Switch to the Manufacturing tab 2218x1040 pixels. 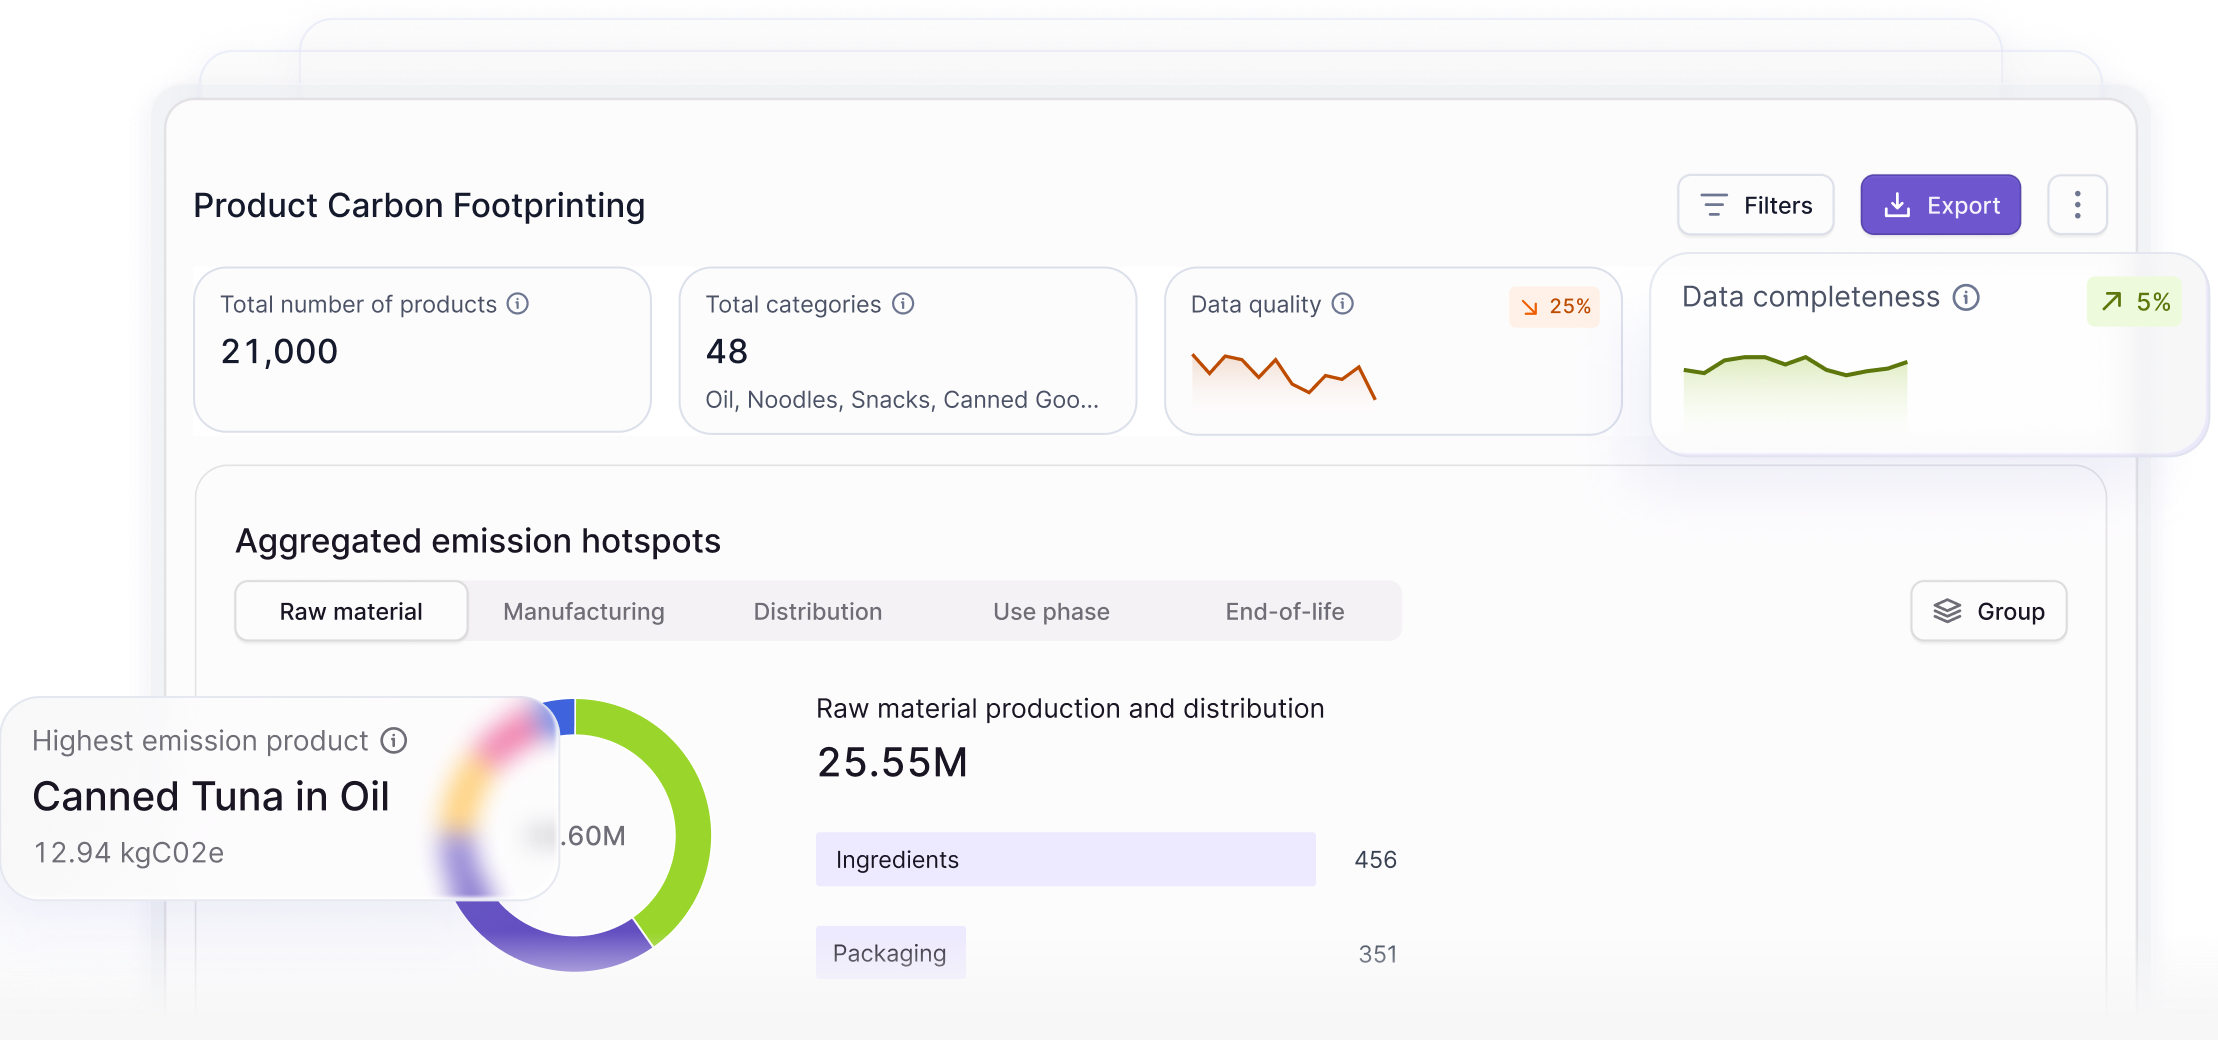click(584, 611)
